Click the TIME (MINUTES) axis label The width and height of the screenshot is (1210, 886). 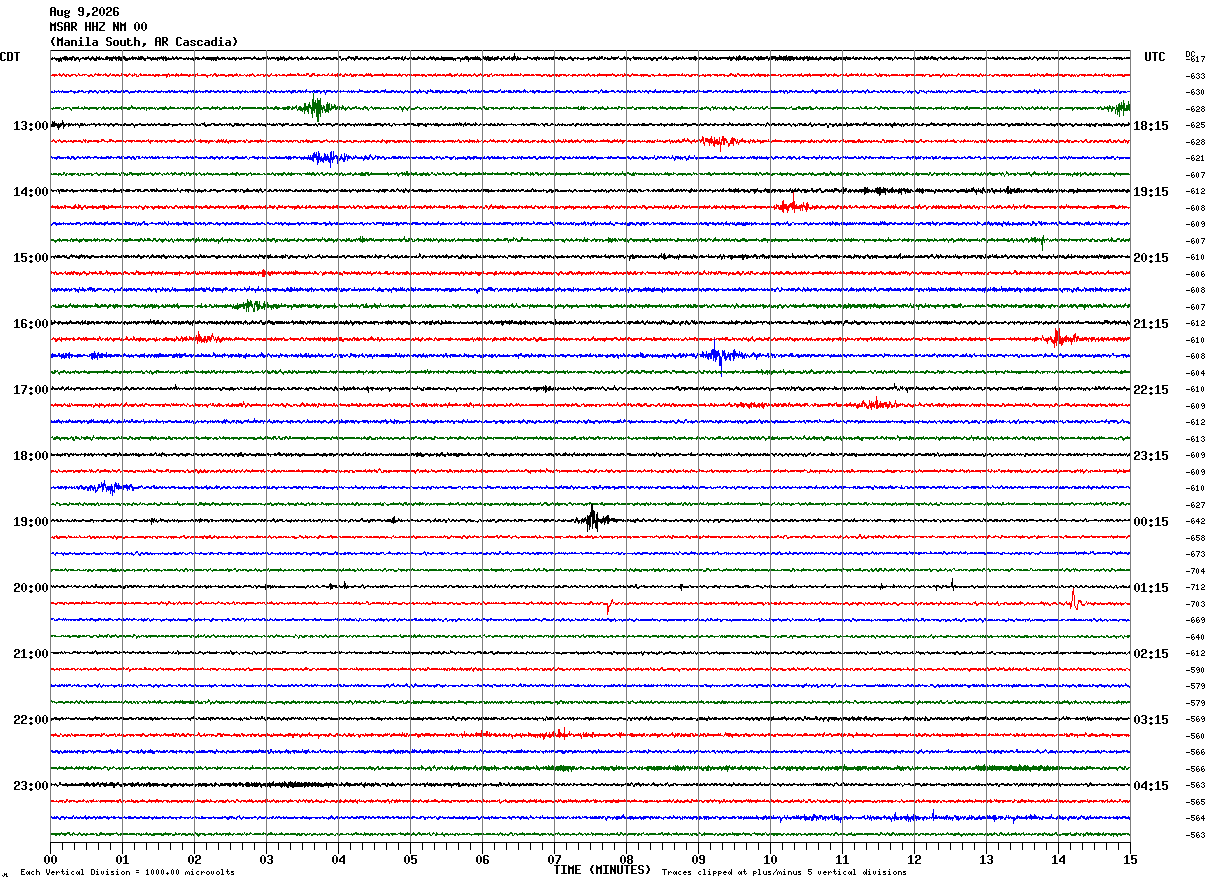pos(602,870)
